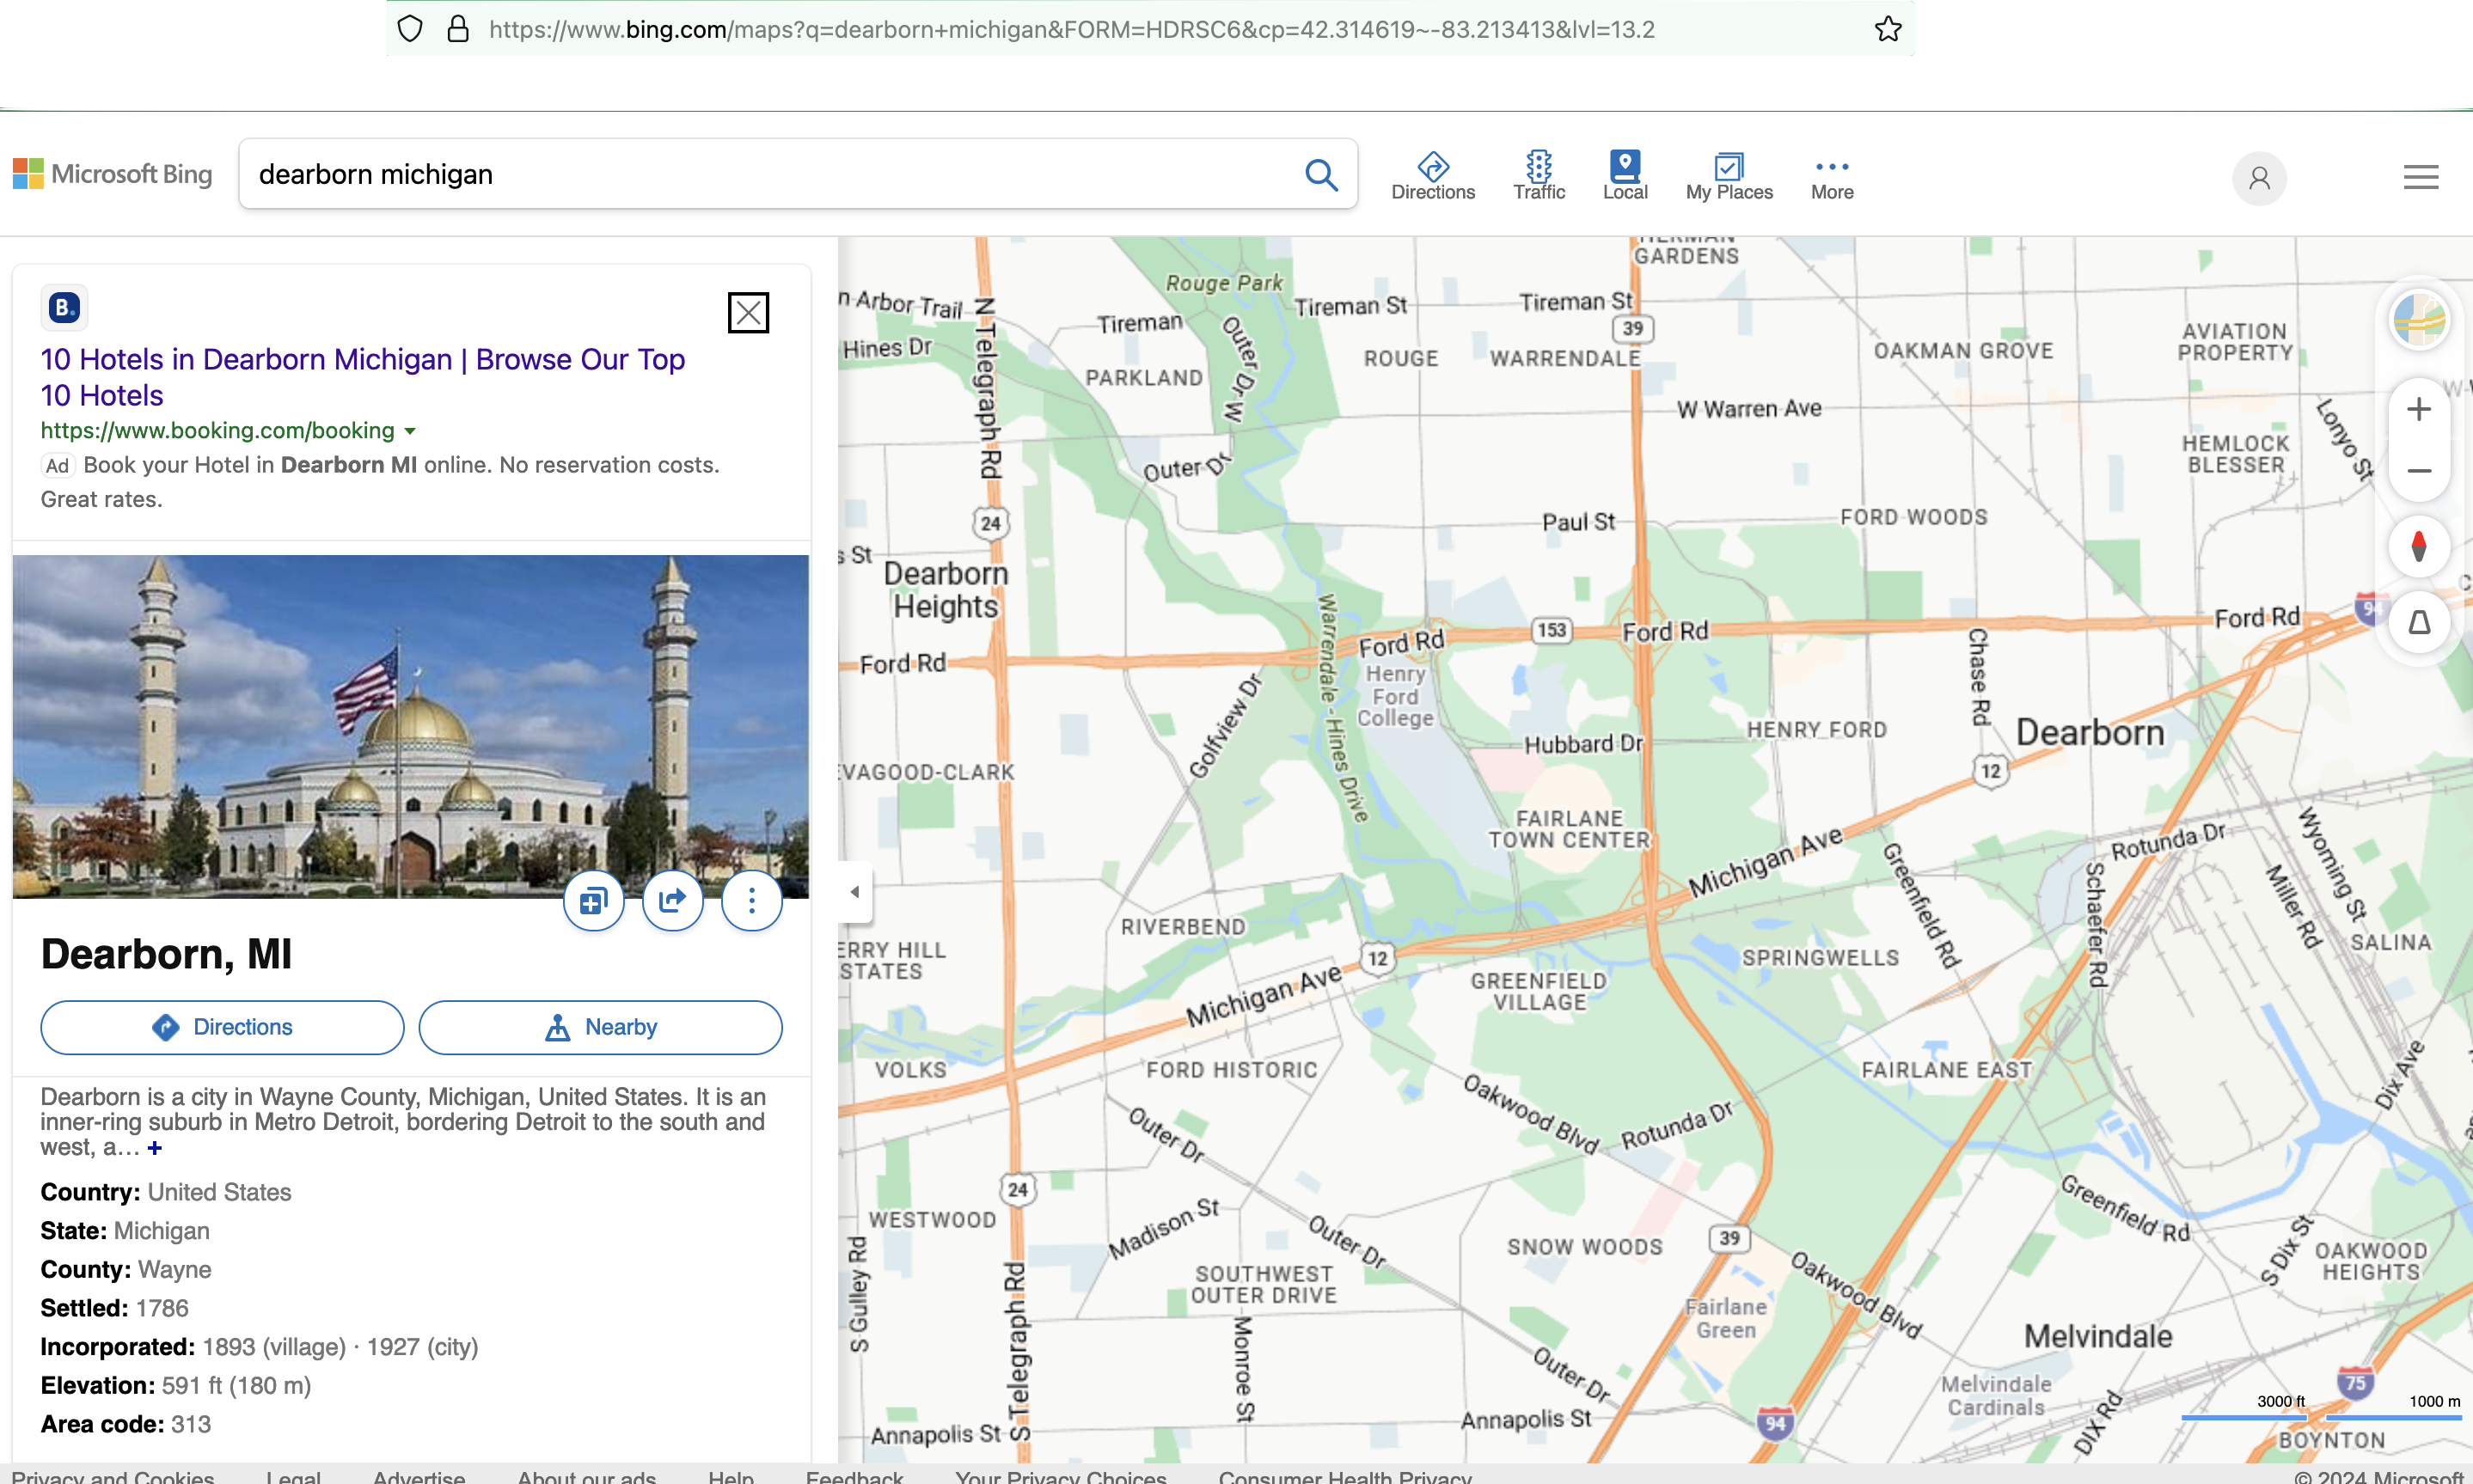
Task: Click the Dearborn, MI heading
Action: tap(166, 954)
